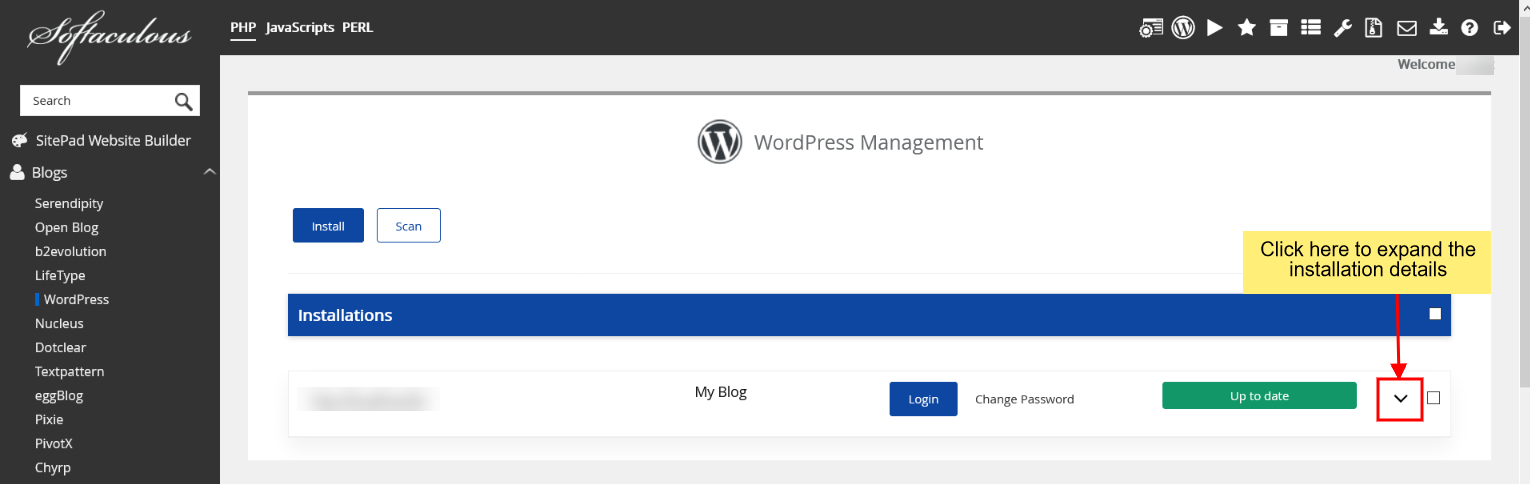Select eggBlog in the sidebar
This screenshot has width=1530, height=484.
tap(59, 395)
